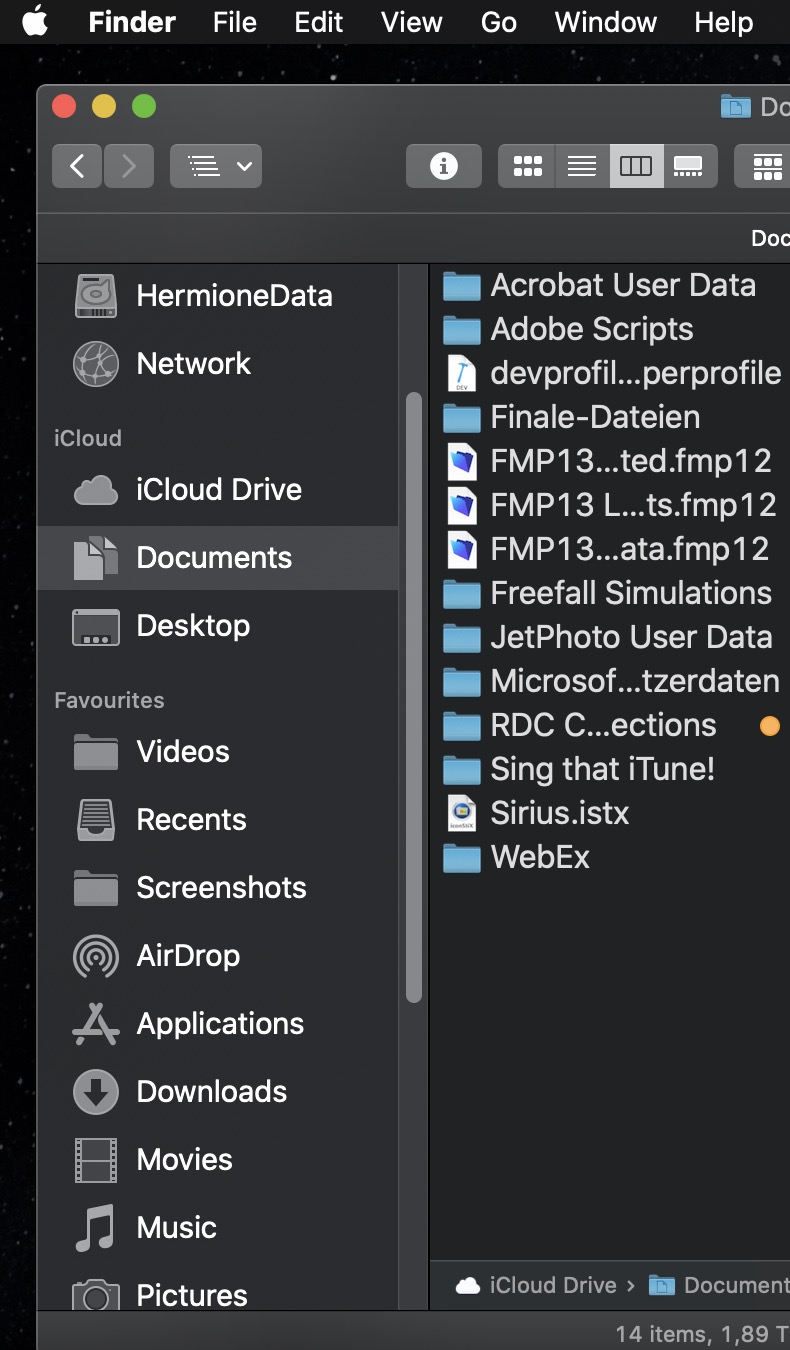Viewport: 790px width, 1350px height.
Task: Open the path dropdown in toolbar
Action: [216, 166]
